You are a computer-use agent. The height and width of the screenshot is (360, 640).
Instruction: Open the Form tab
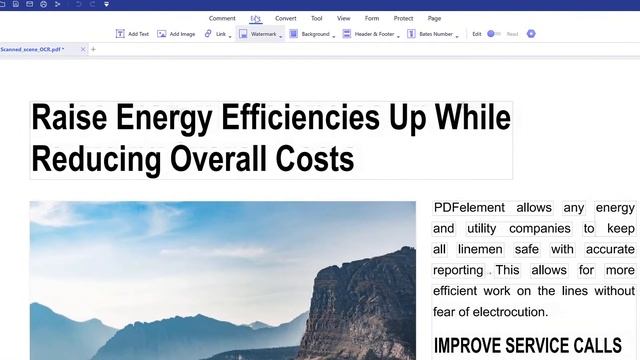tap(372, 18)
